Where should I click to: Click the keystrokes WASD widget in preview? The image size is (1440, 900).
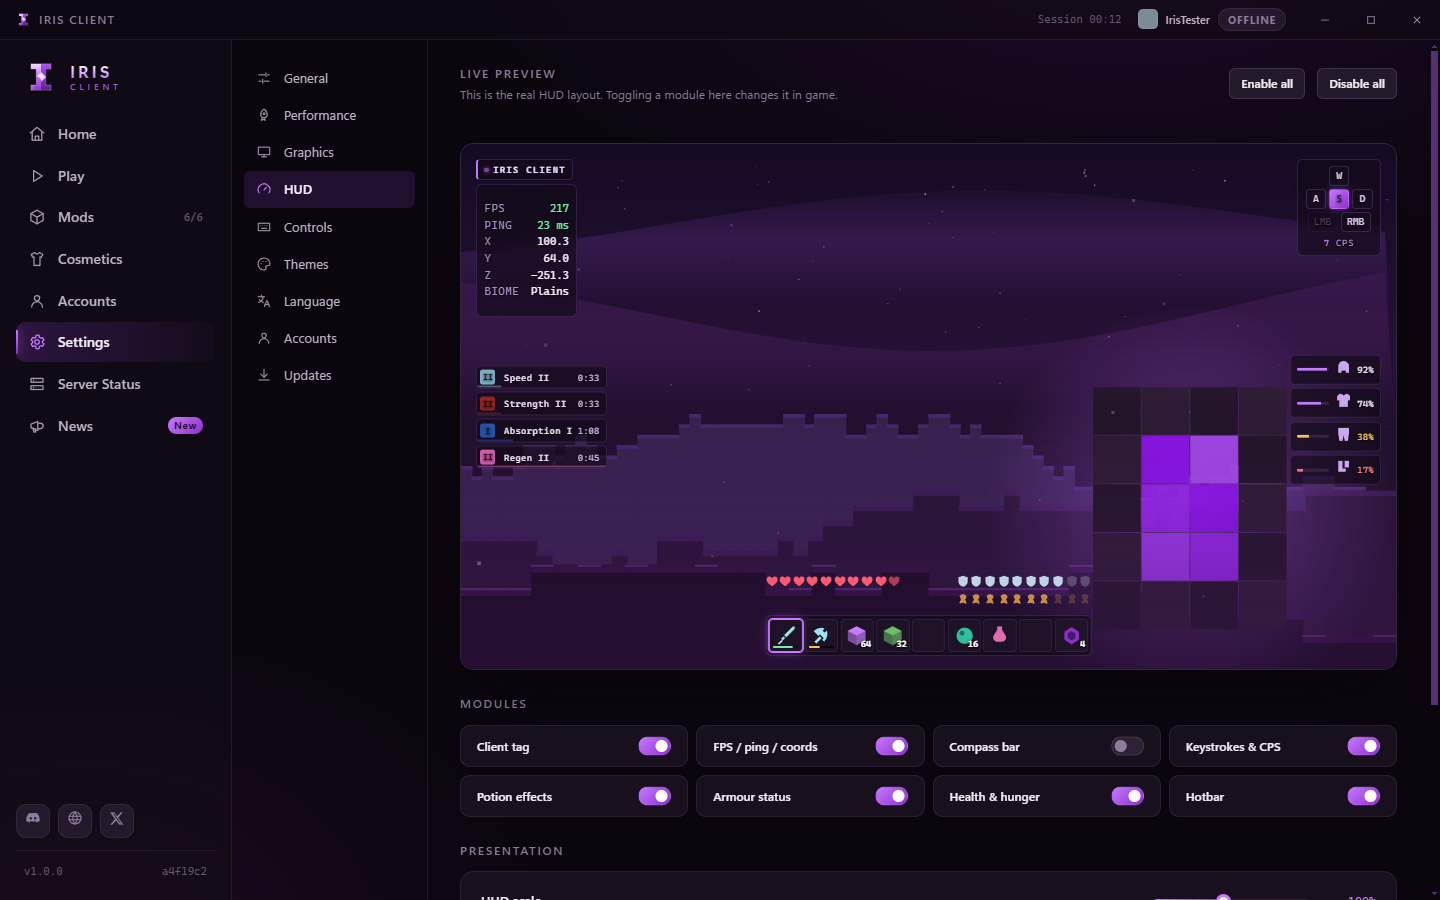[x=1339, y=207]
